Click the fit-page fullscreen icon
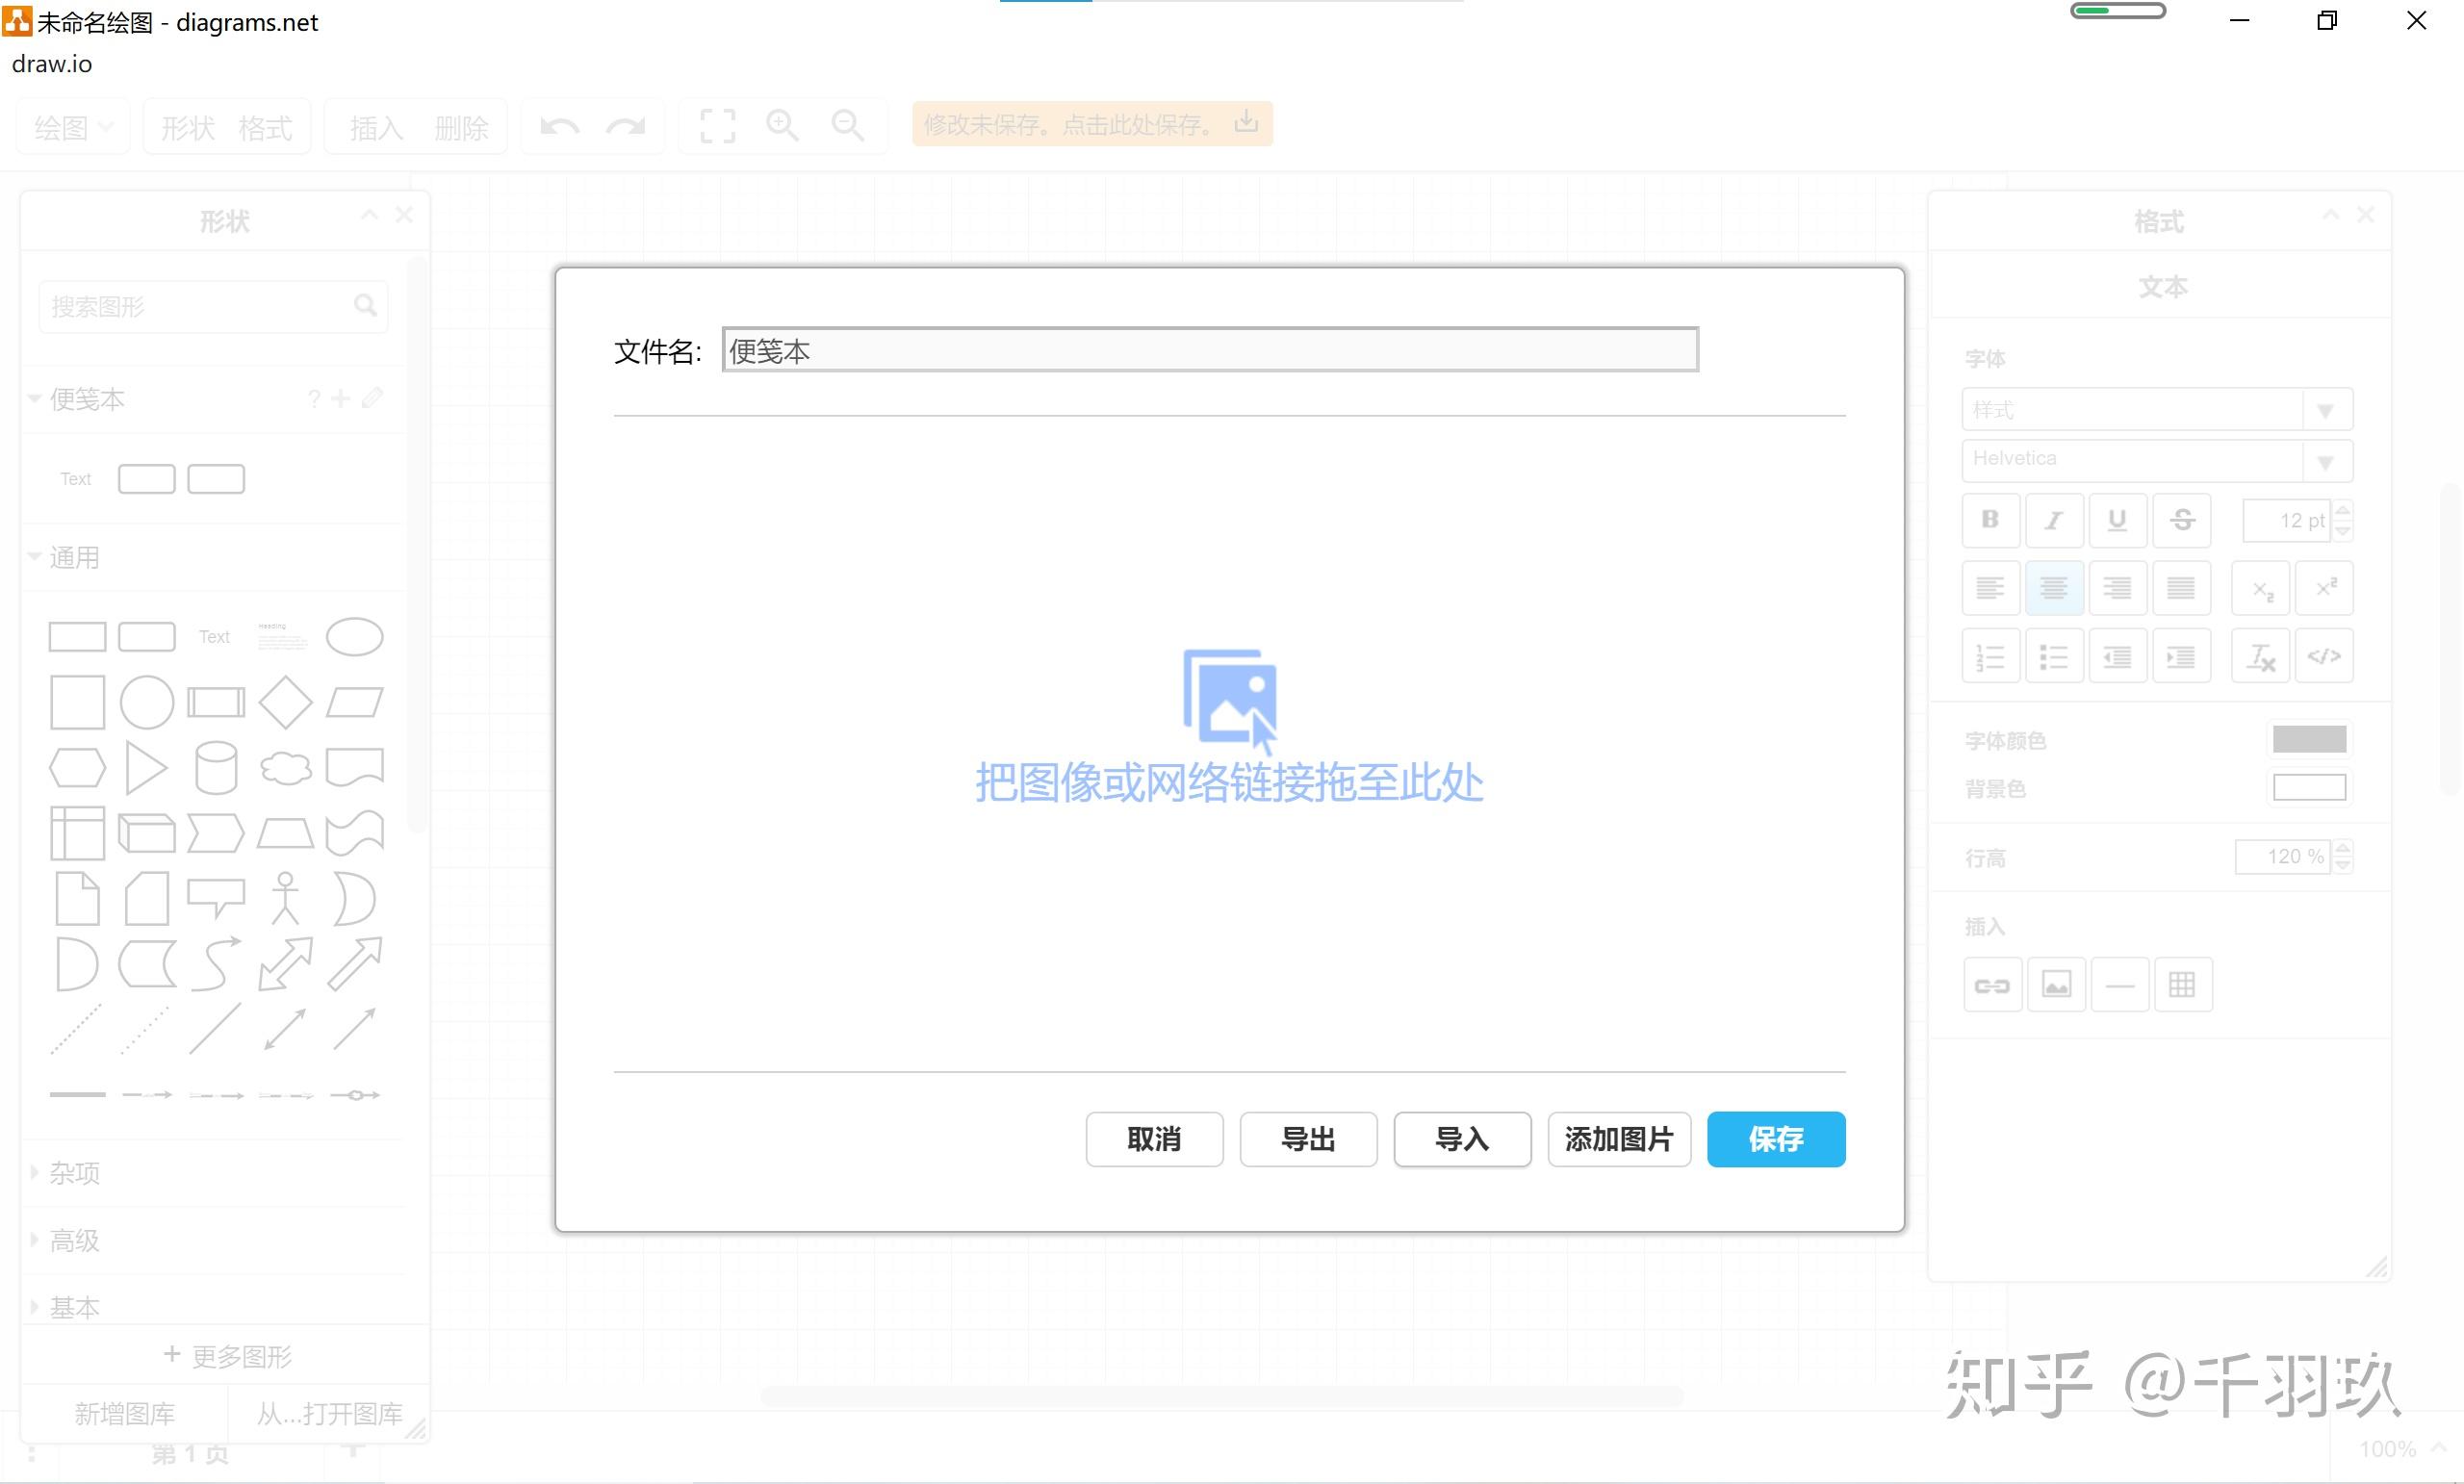The height and width of the screenshot is (1484, 2464). point(717,127)
